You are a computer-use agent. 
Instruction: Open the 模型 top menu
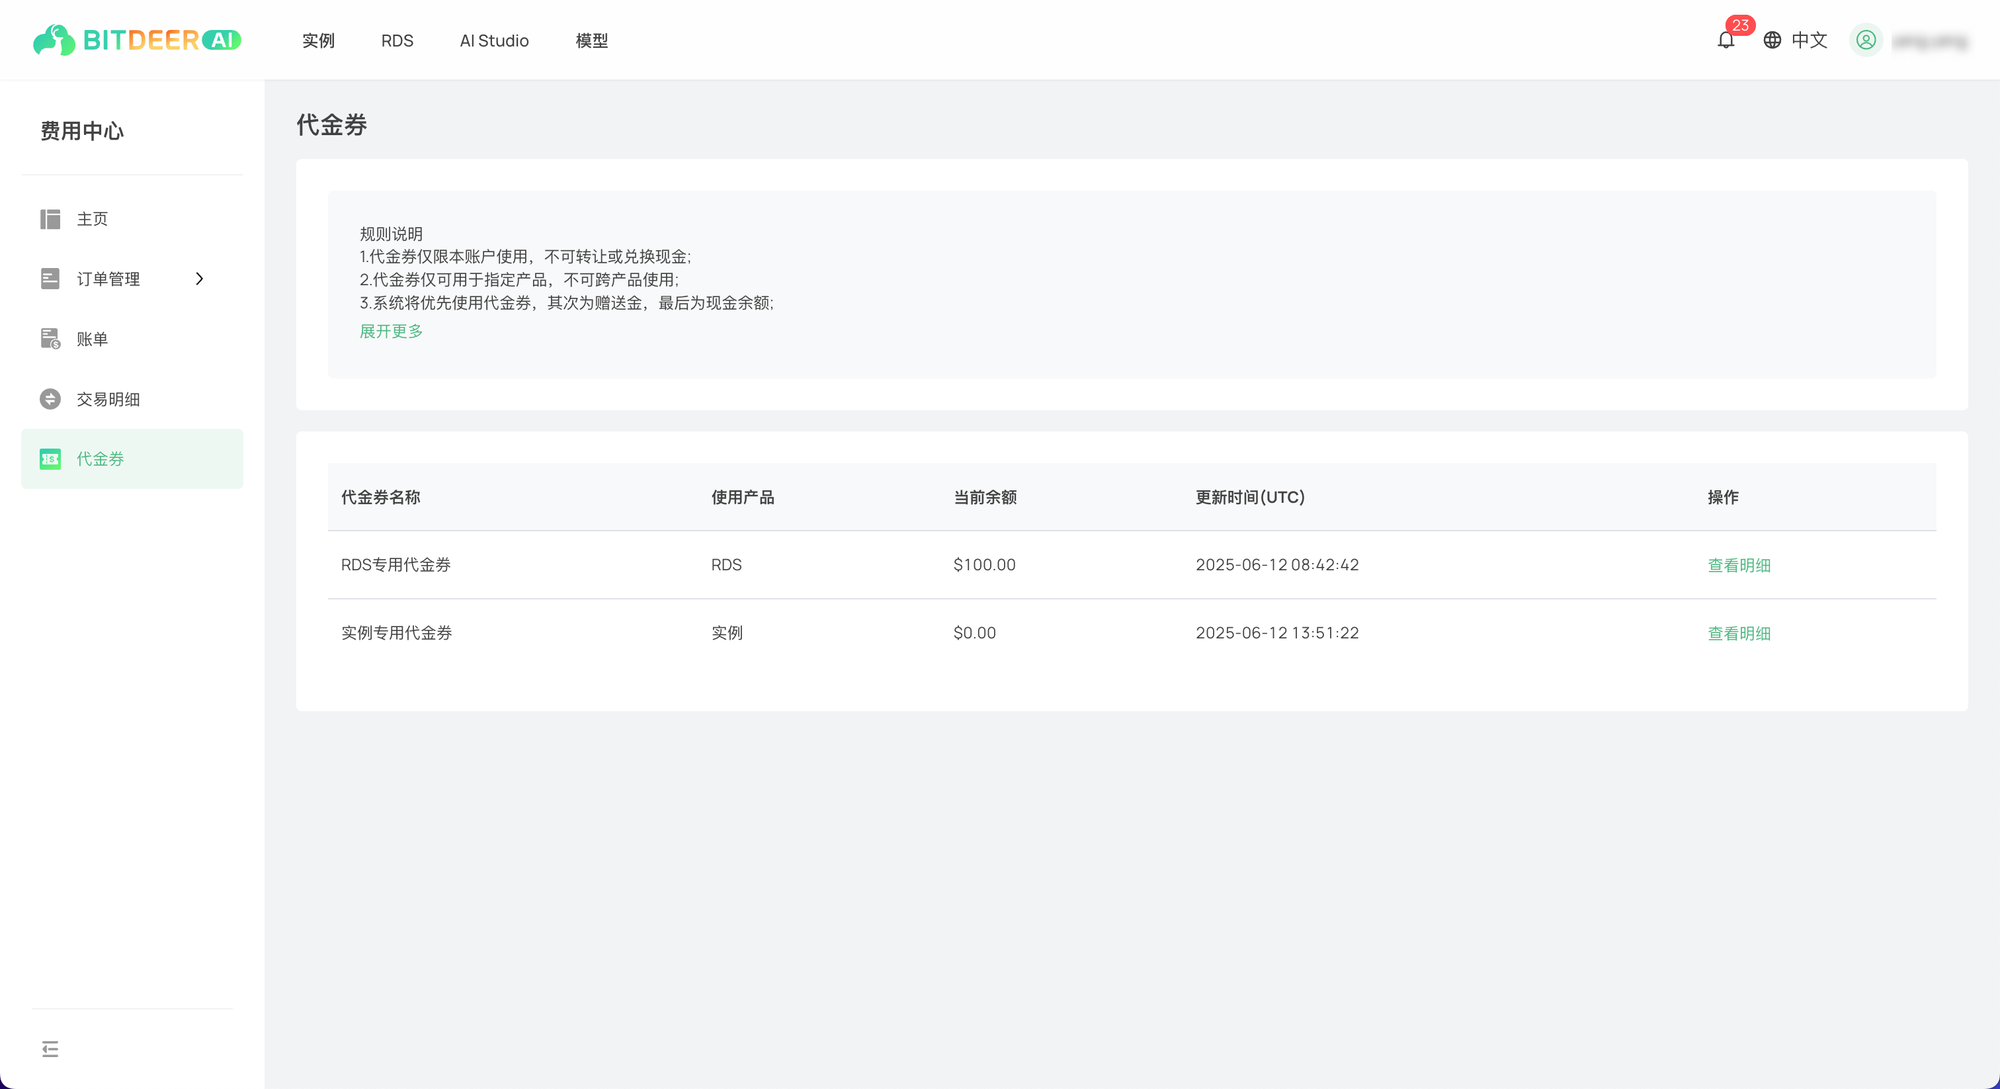[x=591, y=41]
